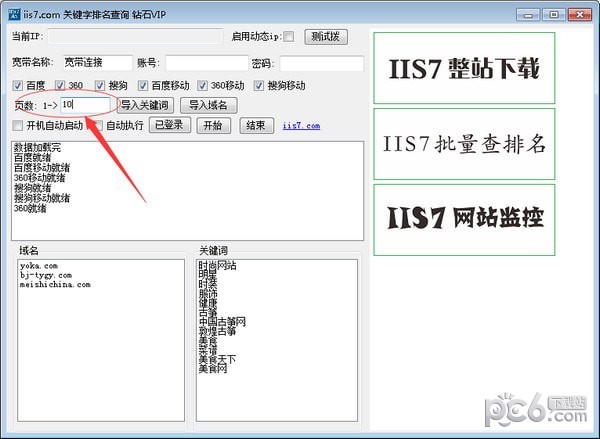The width and height of the screenshot is (600, 439).
Task: Click the 账号 input field
Action: (207, 63)
